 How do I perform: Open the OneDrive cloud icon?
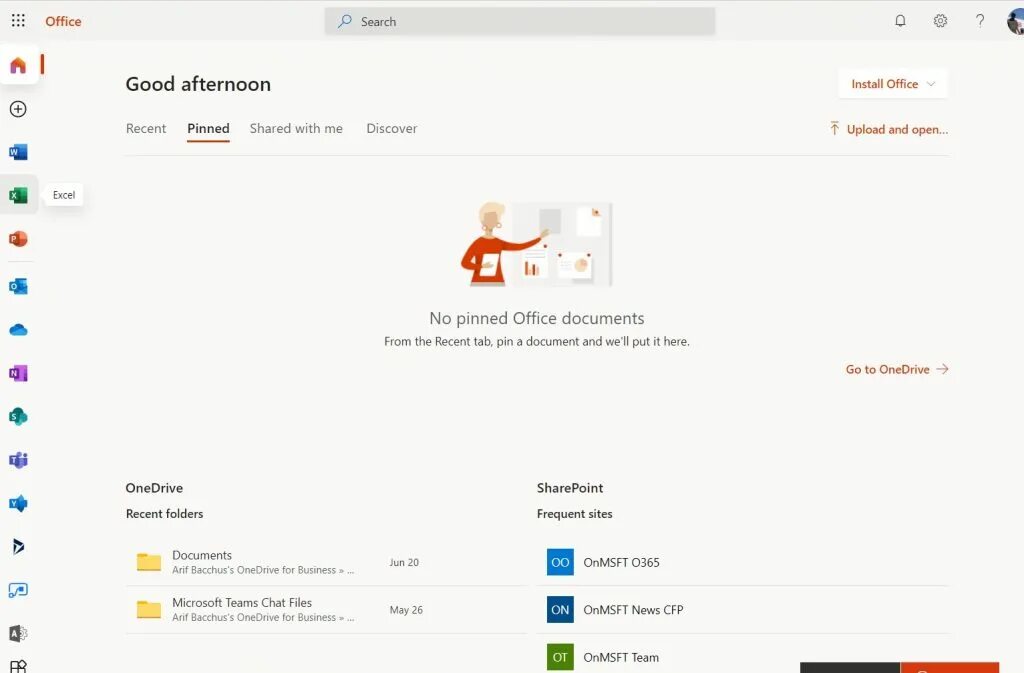(18, 328)
